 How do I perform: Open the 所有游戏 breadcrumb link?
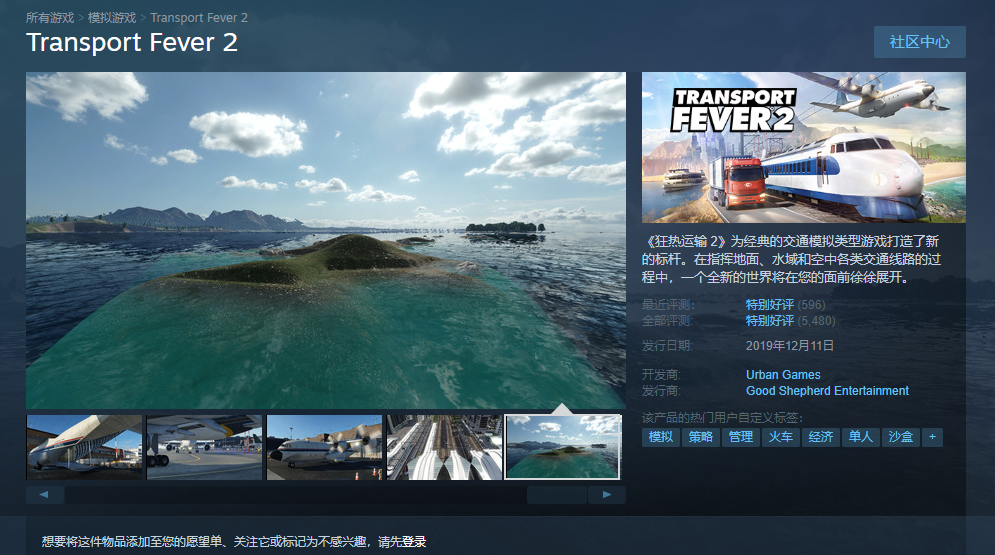click(x=50, y=18)
